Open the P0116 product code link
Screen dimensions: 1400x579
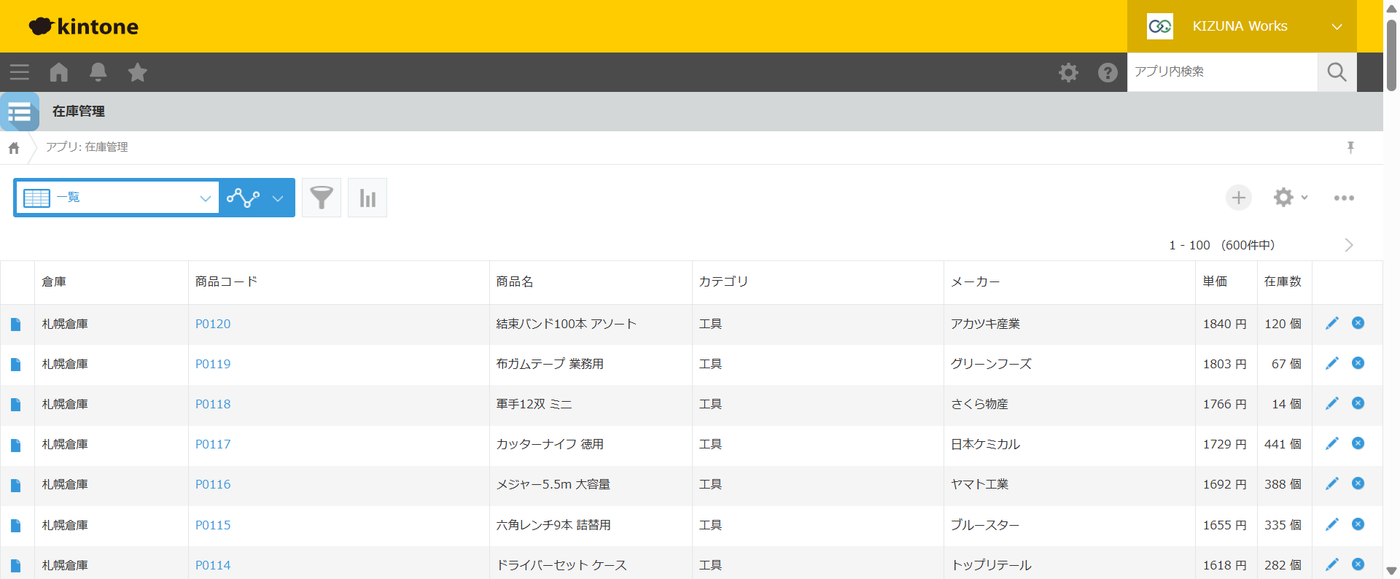coord(213,484)
